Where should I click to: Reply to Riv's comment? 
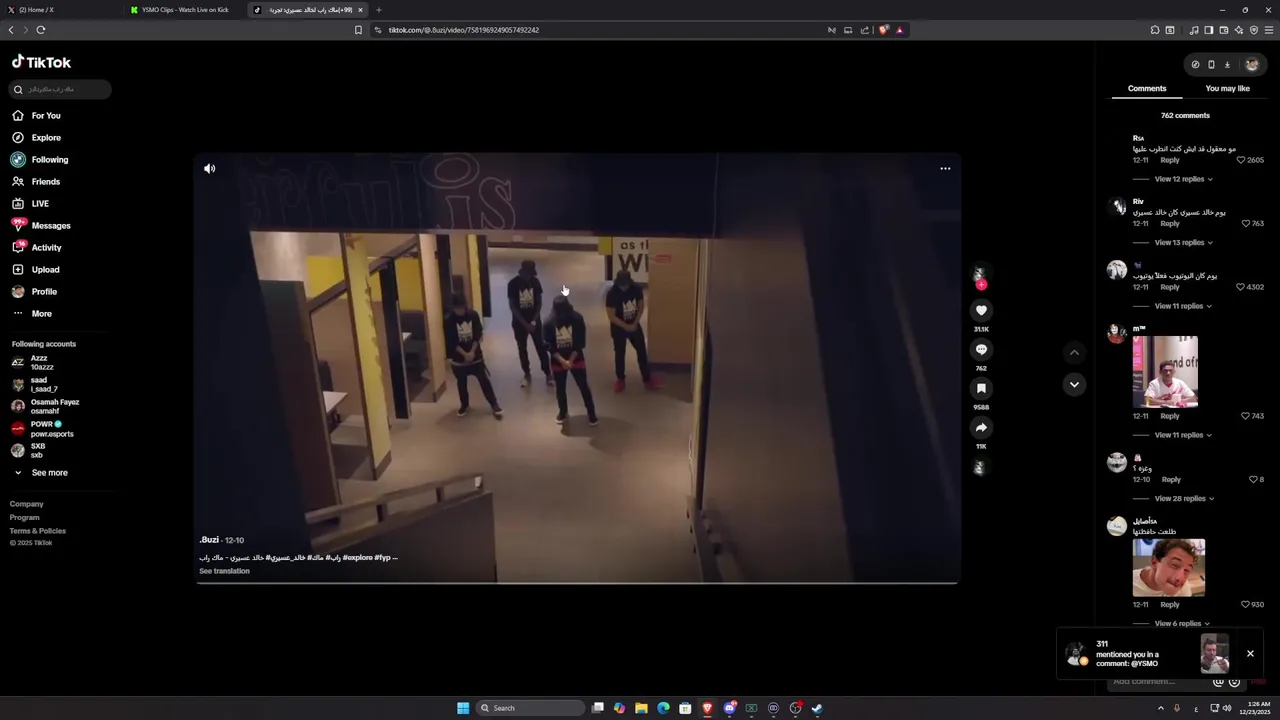pos(1169,224)
